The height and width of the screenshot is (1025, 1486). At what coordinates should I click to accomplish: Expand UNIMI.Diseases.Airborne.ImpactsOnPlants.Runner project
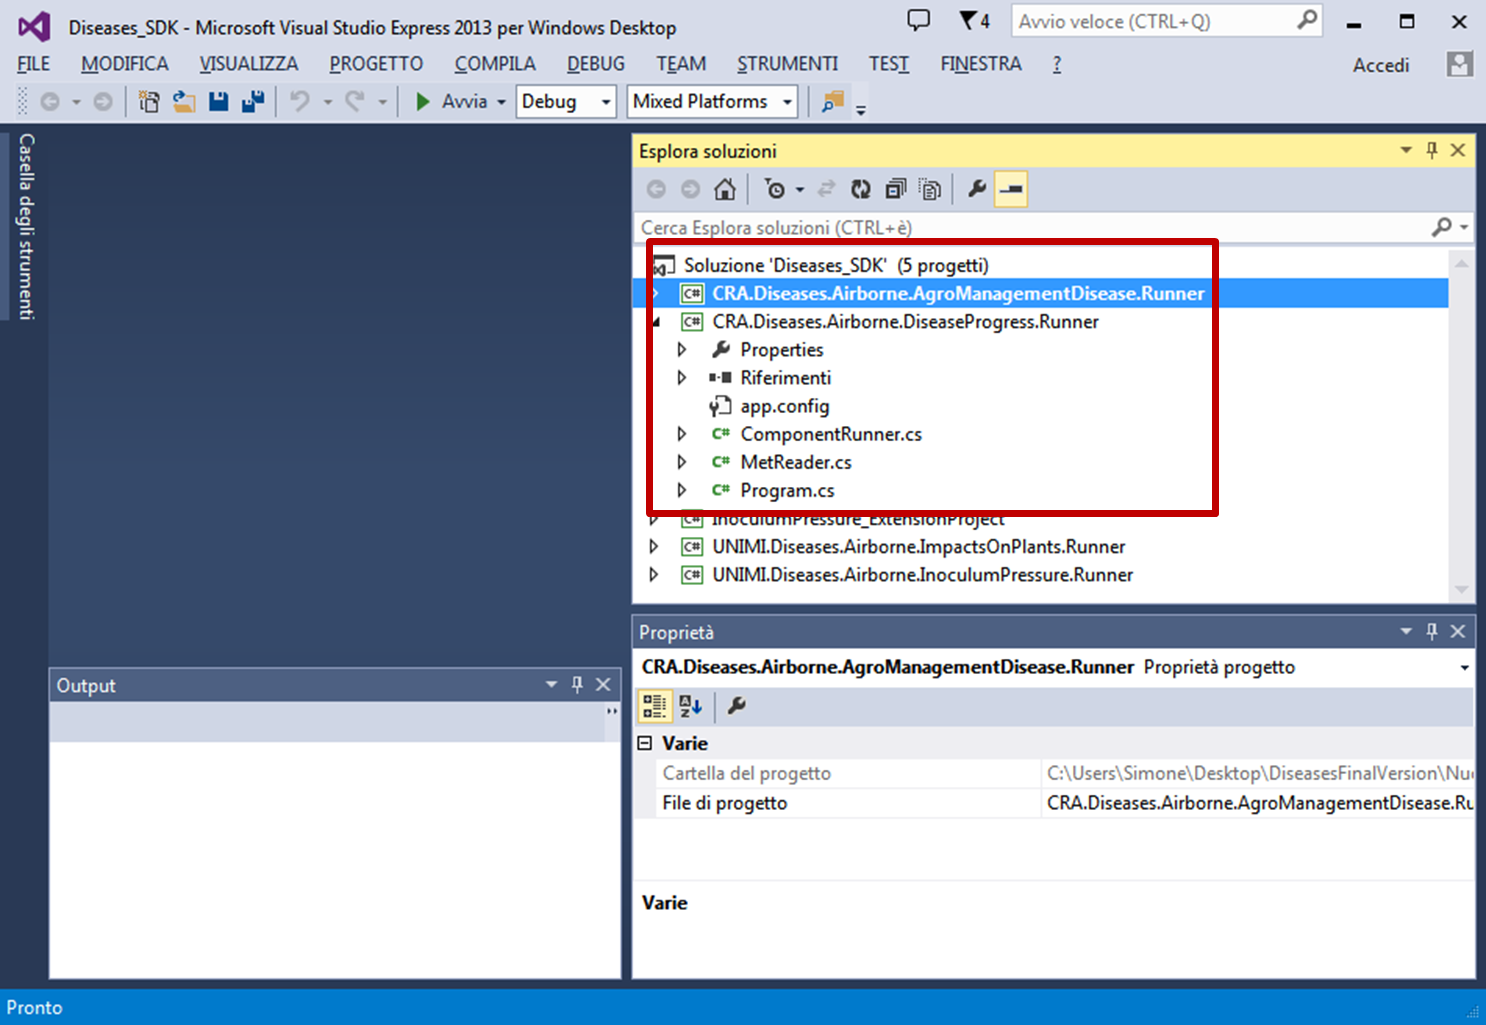654,547
